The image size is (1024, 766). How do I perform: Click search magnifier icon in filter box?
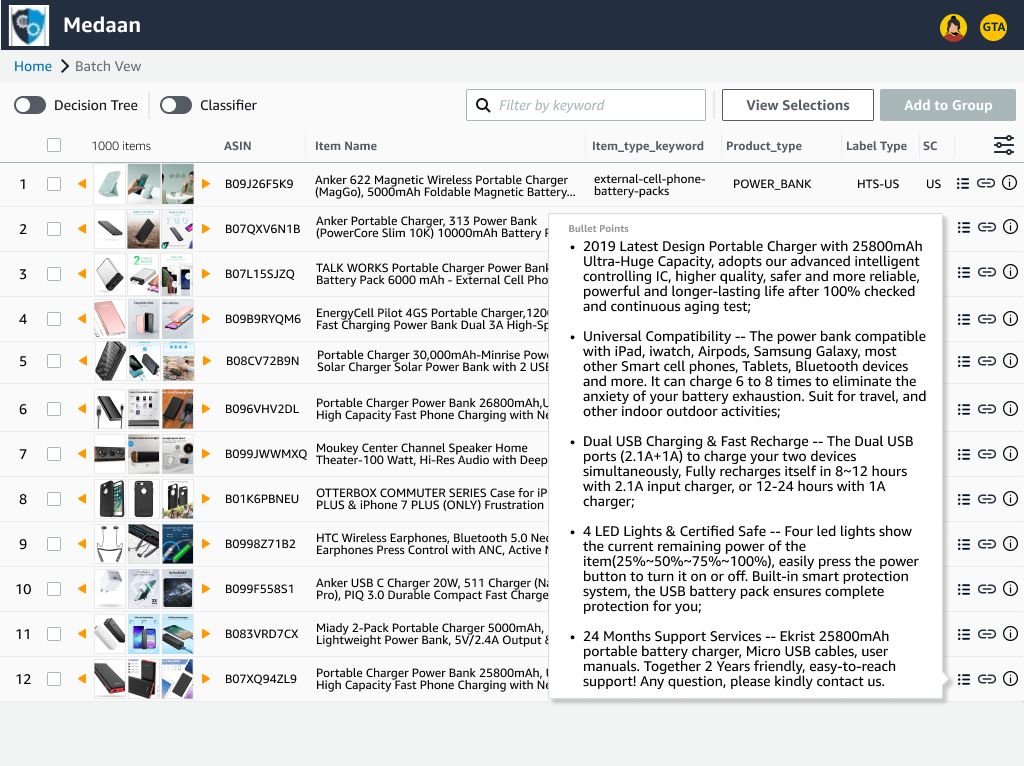483,105
